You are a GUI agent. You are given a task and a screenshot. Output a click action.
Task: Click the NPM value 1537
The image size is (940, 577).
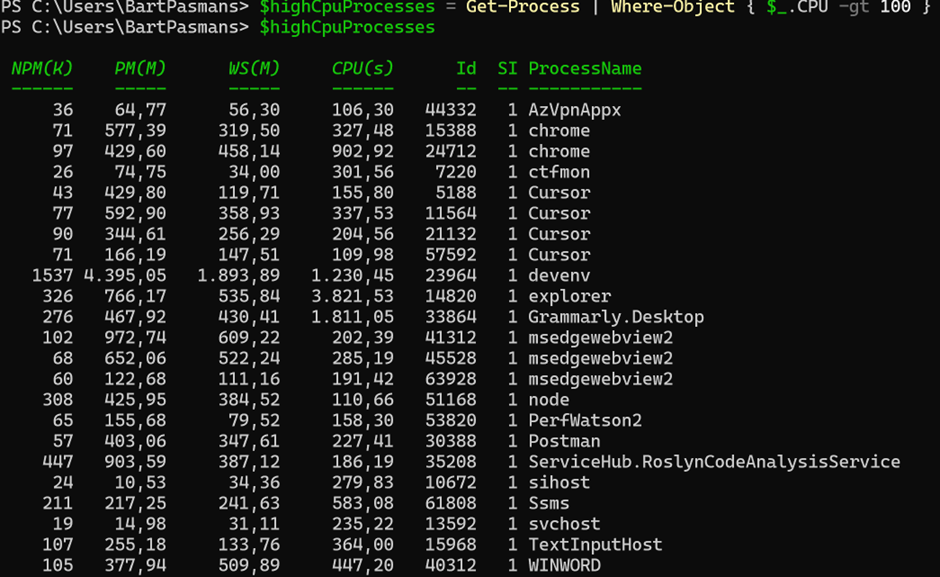52,275
